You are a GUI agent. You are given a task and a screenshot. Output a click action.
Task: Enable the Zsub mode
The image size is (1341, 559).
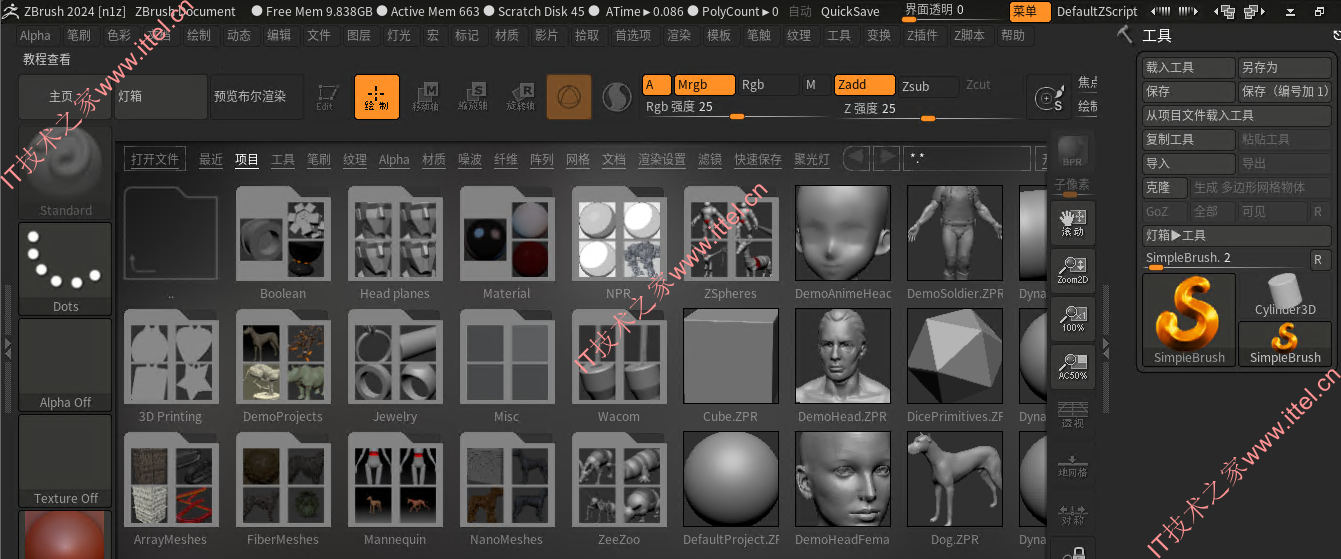pyautogui.click(x=927, y=85)
